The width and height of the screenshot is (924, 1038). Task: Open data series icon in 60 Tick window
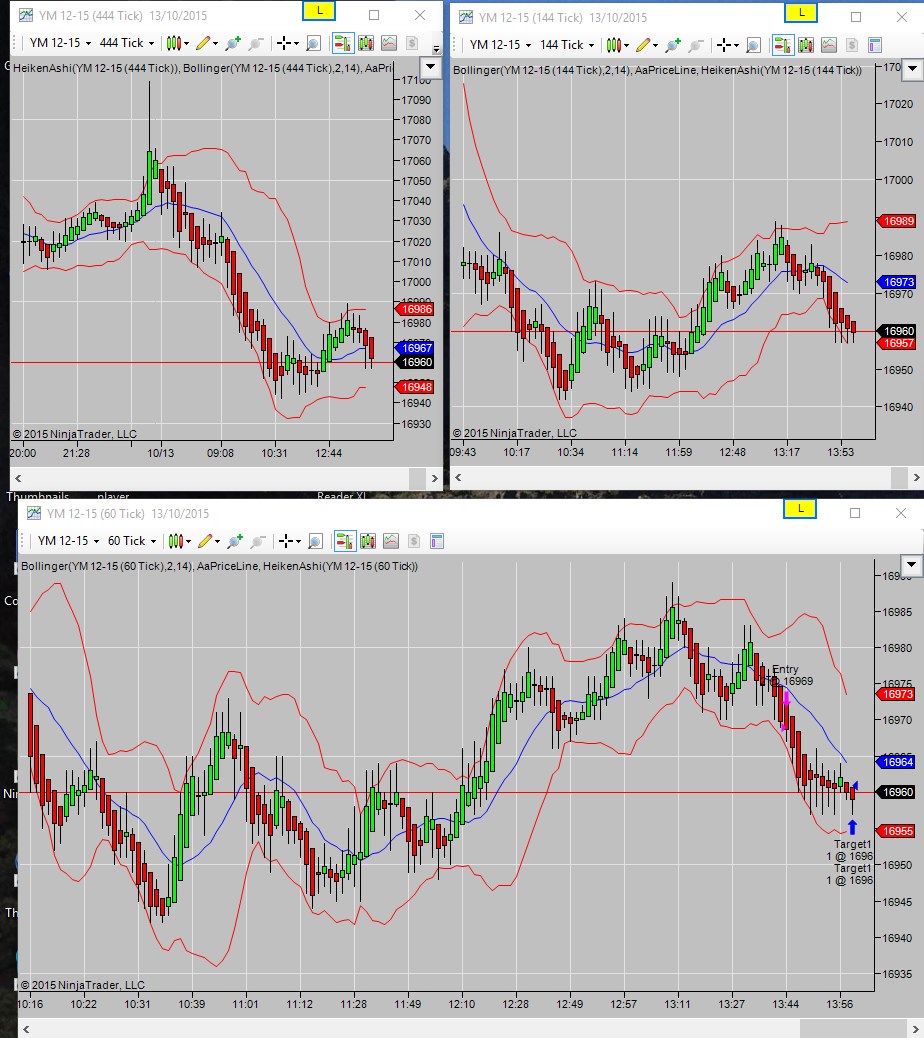coord(368,542)
